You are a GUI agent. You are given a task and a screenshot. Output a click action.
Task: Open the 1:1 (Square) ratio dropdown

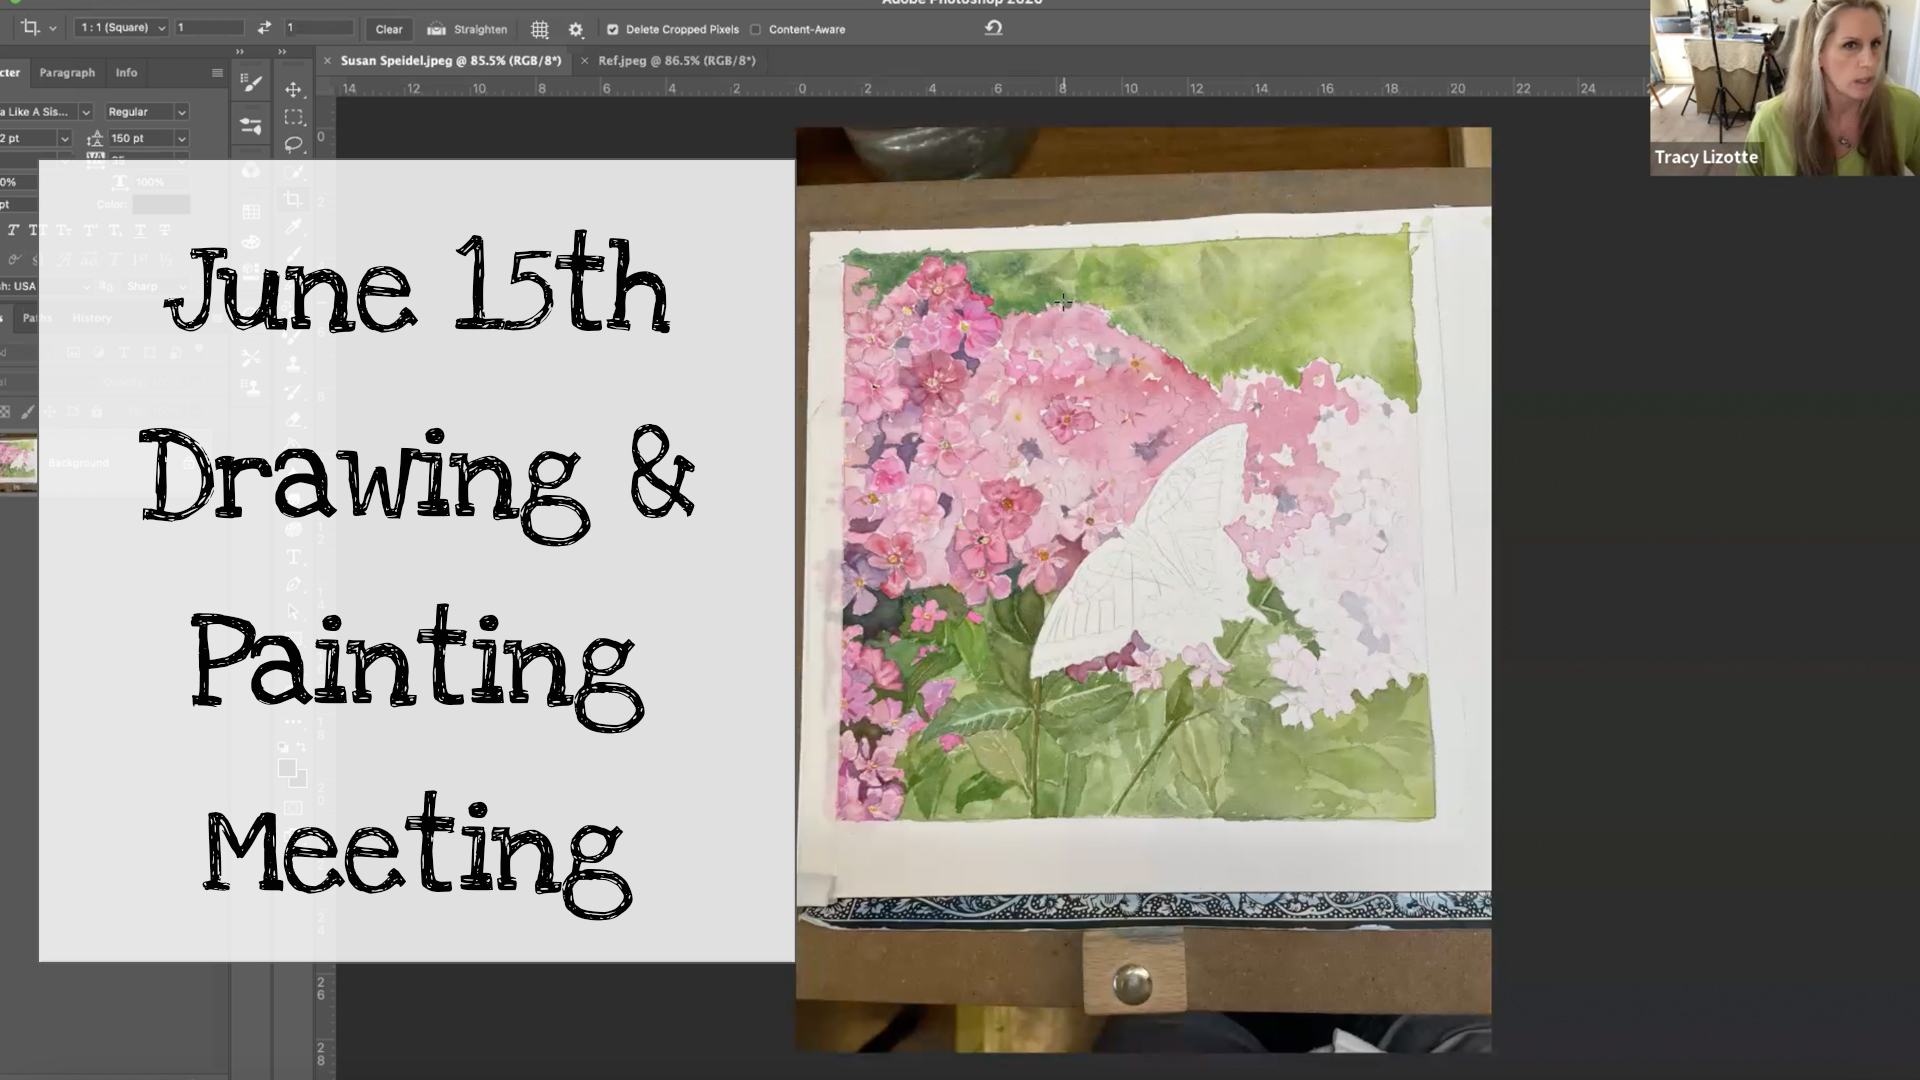(121, 28)
